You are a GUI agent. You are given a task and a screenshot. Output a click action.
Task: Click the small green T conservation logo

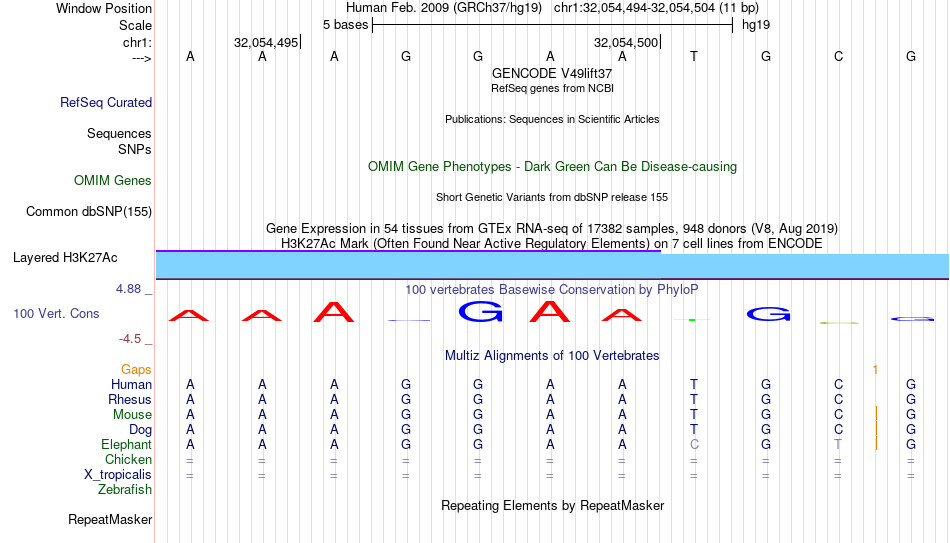[692, 319]
